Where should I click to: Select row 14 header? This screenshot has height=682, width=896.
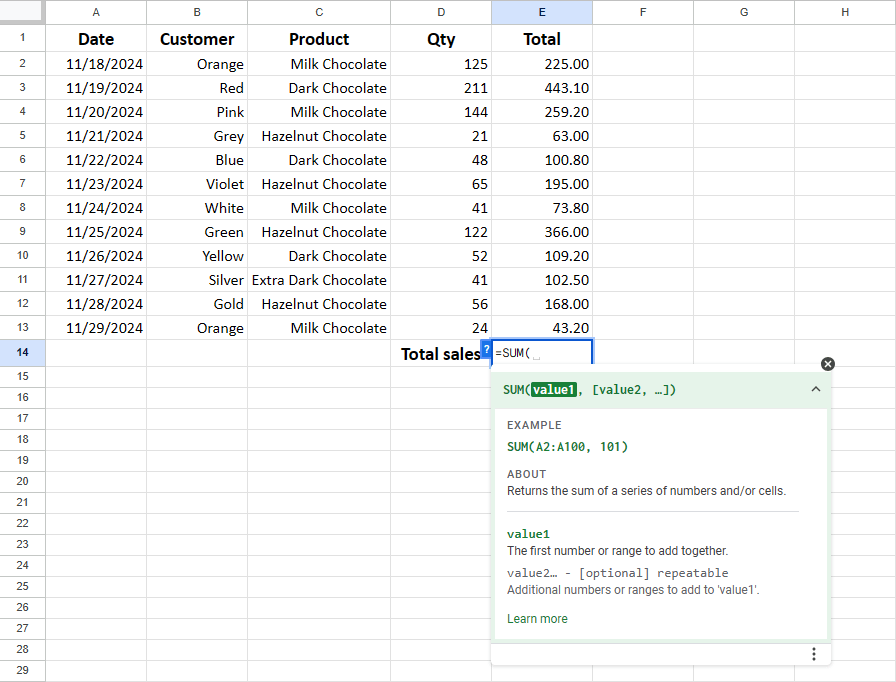pyautogui.click(x=22, y=352)
